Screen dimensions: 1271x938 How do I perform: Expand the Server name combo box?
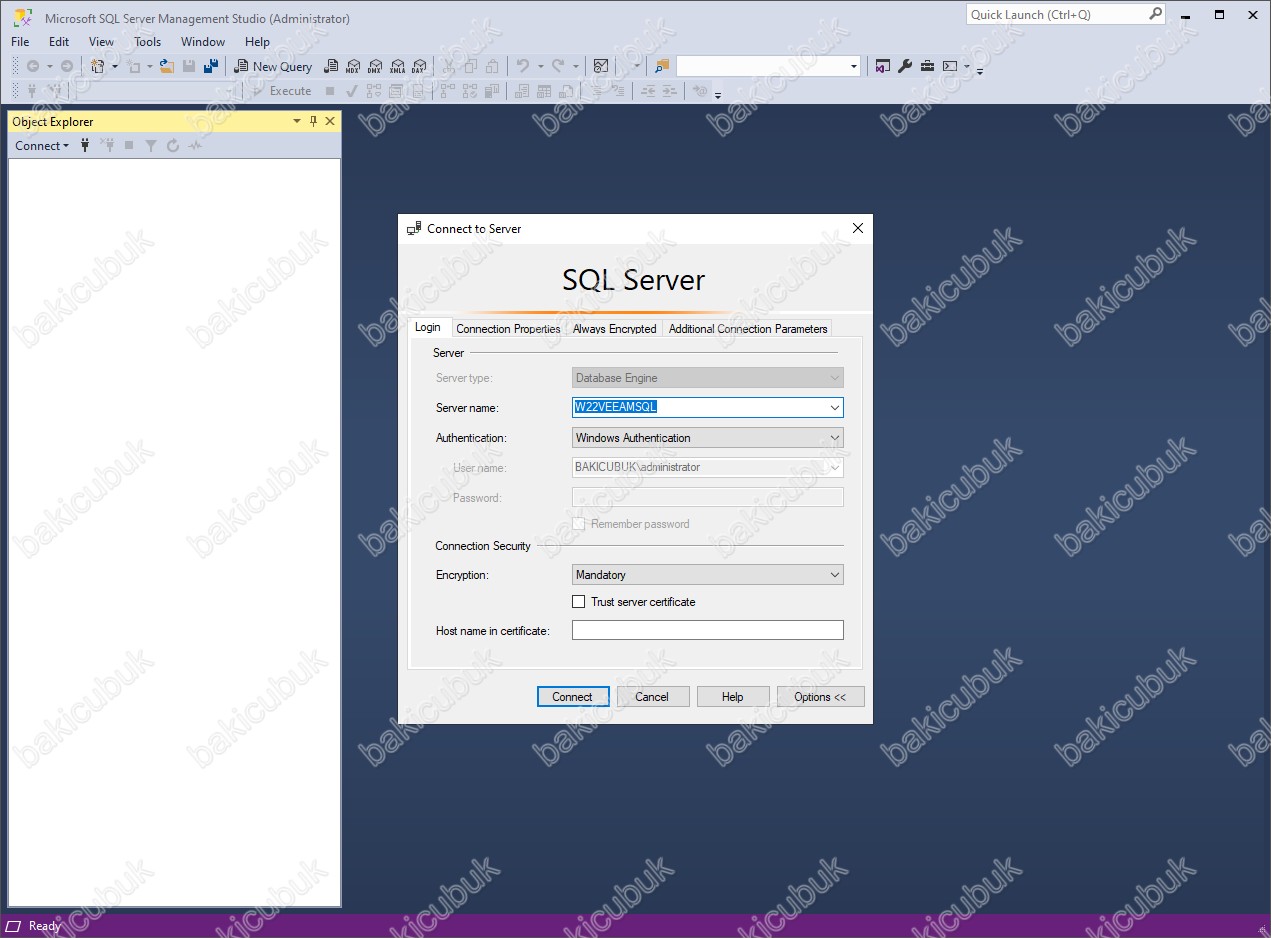pyautogui.click(x=835, y=408)
